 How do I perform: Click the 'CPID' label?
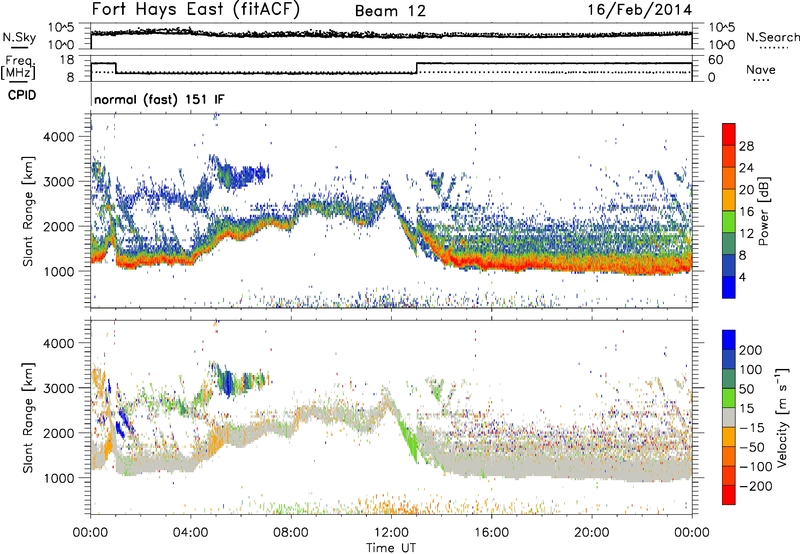tap(22, 95)
